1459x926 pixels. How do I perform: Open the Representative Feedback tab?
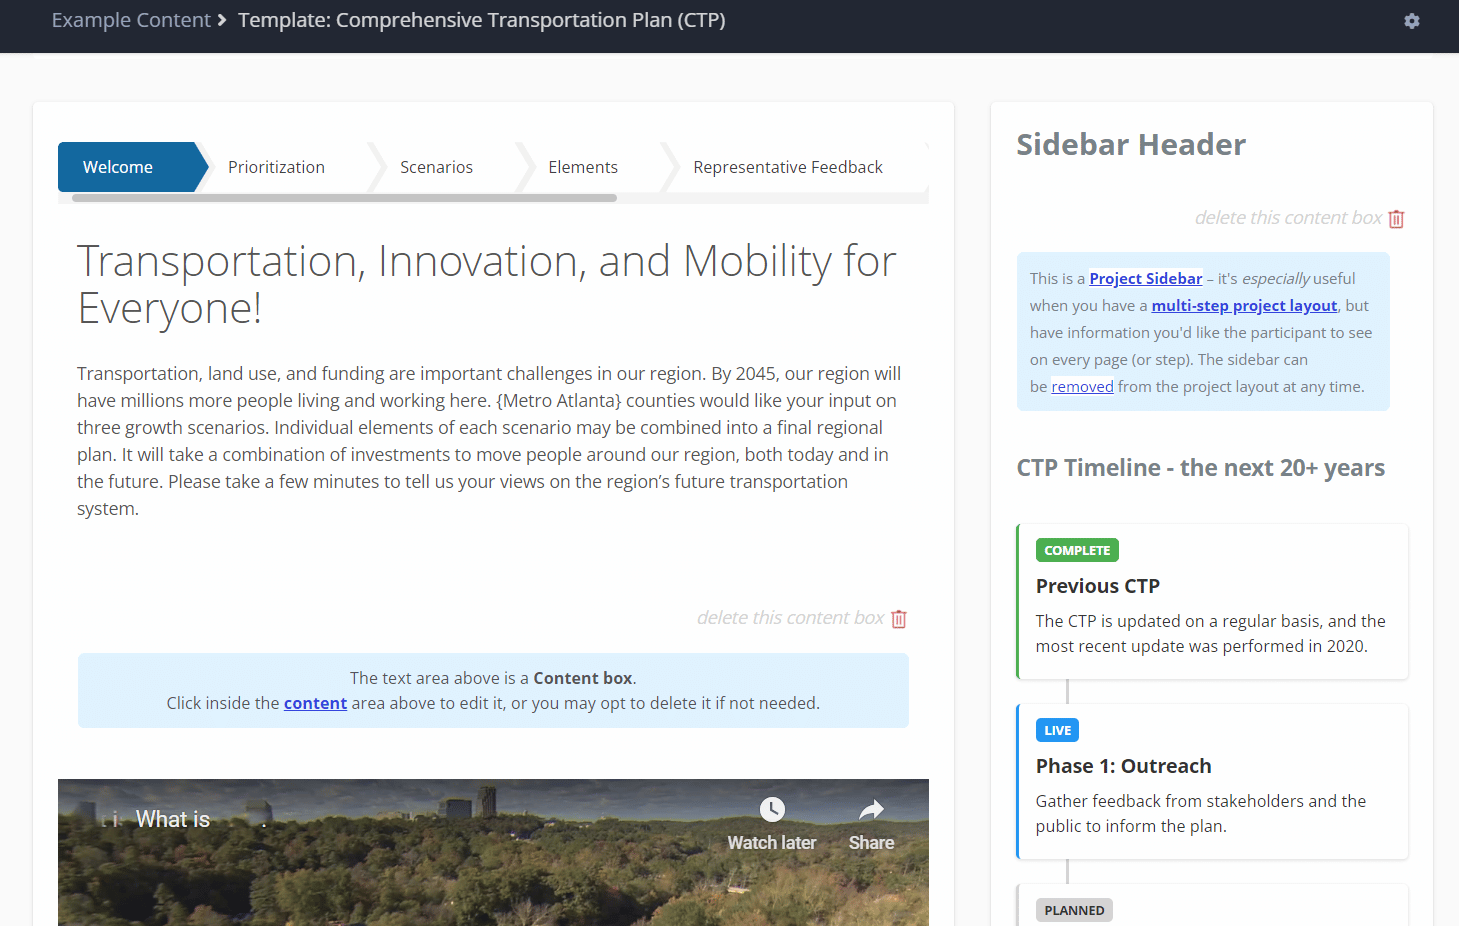787,167
